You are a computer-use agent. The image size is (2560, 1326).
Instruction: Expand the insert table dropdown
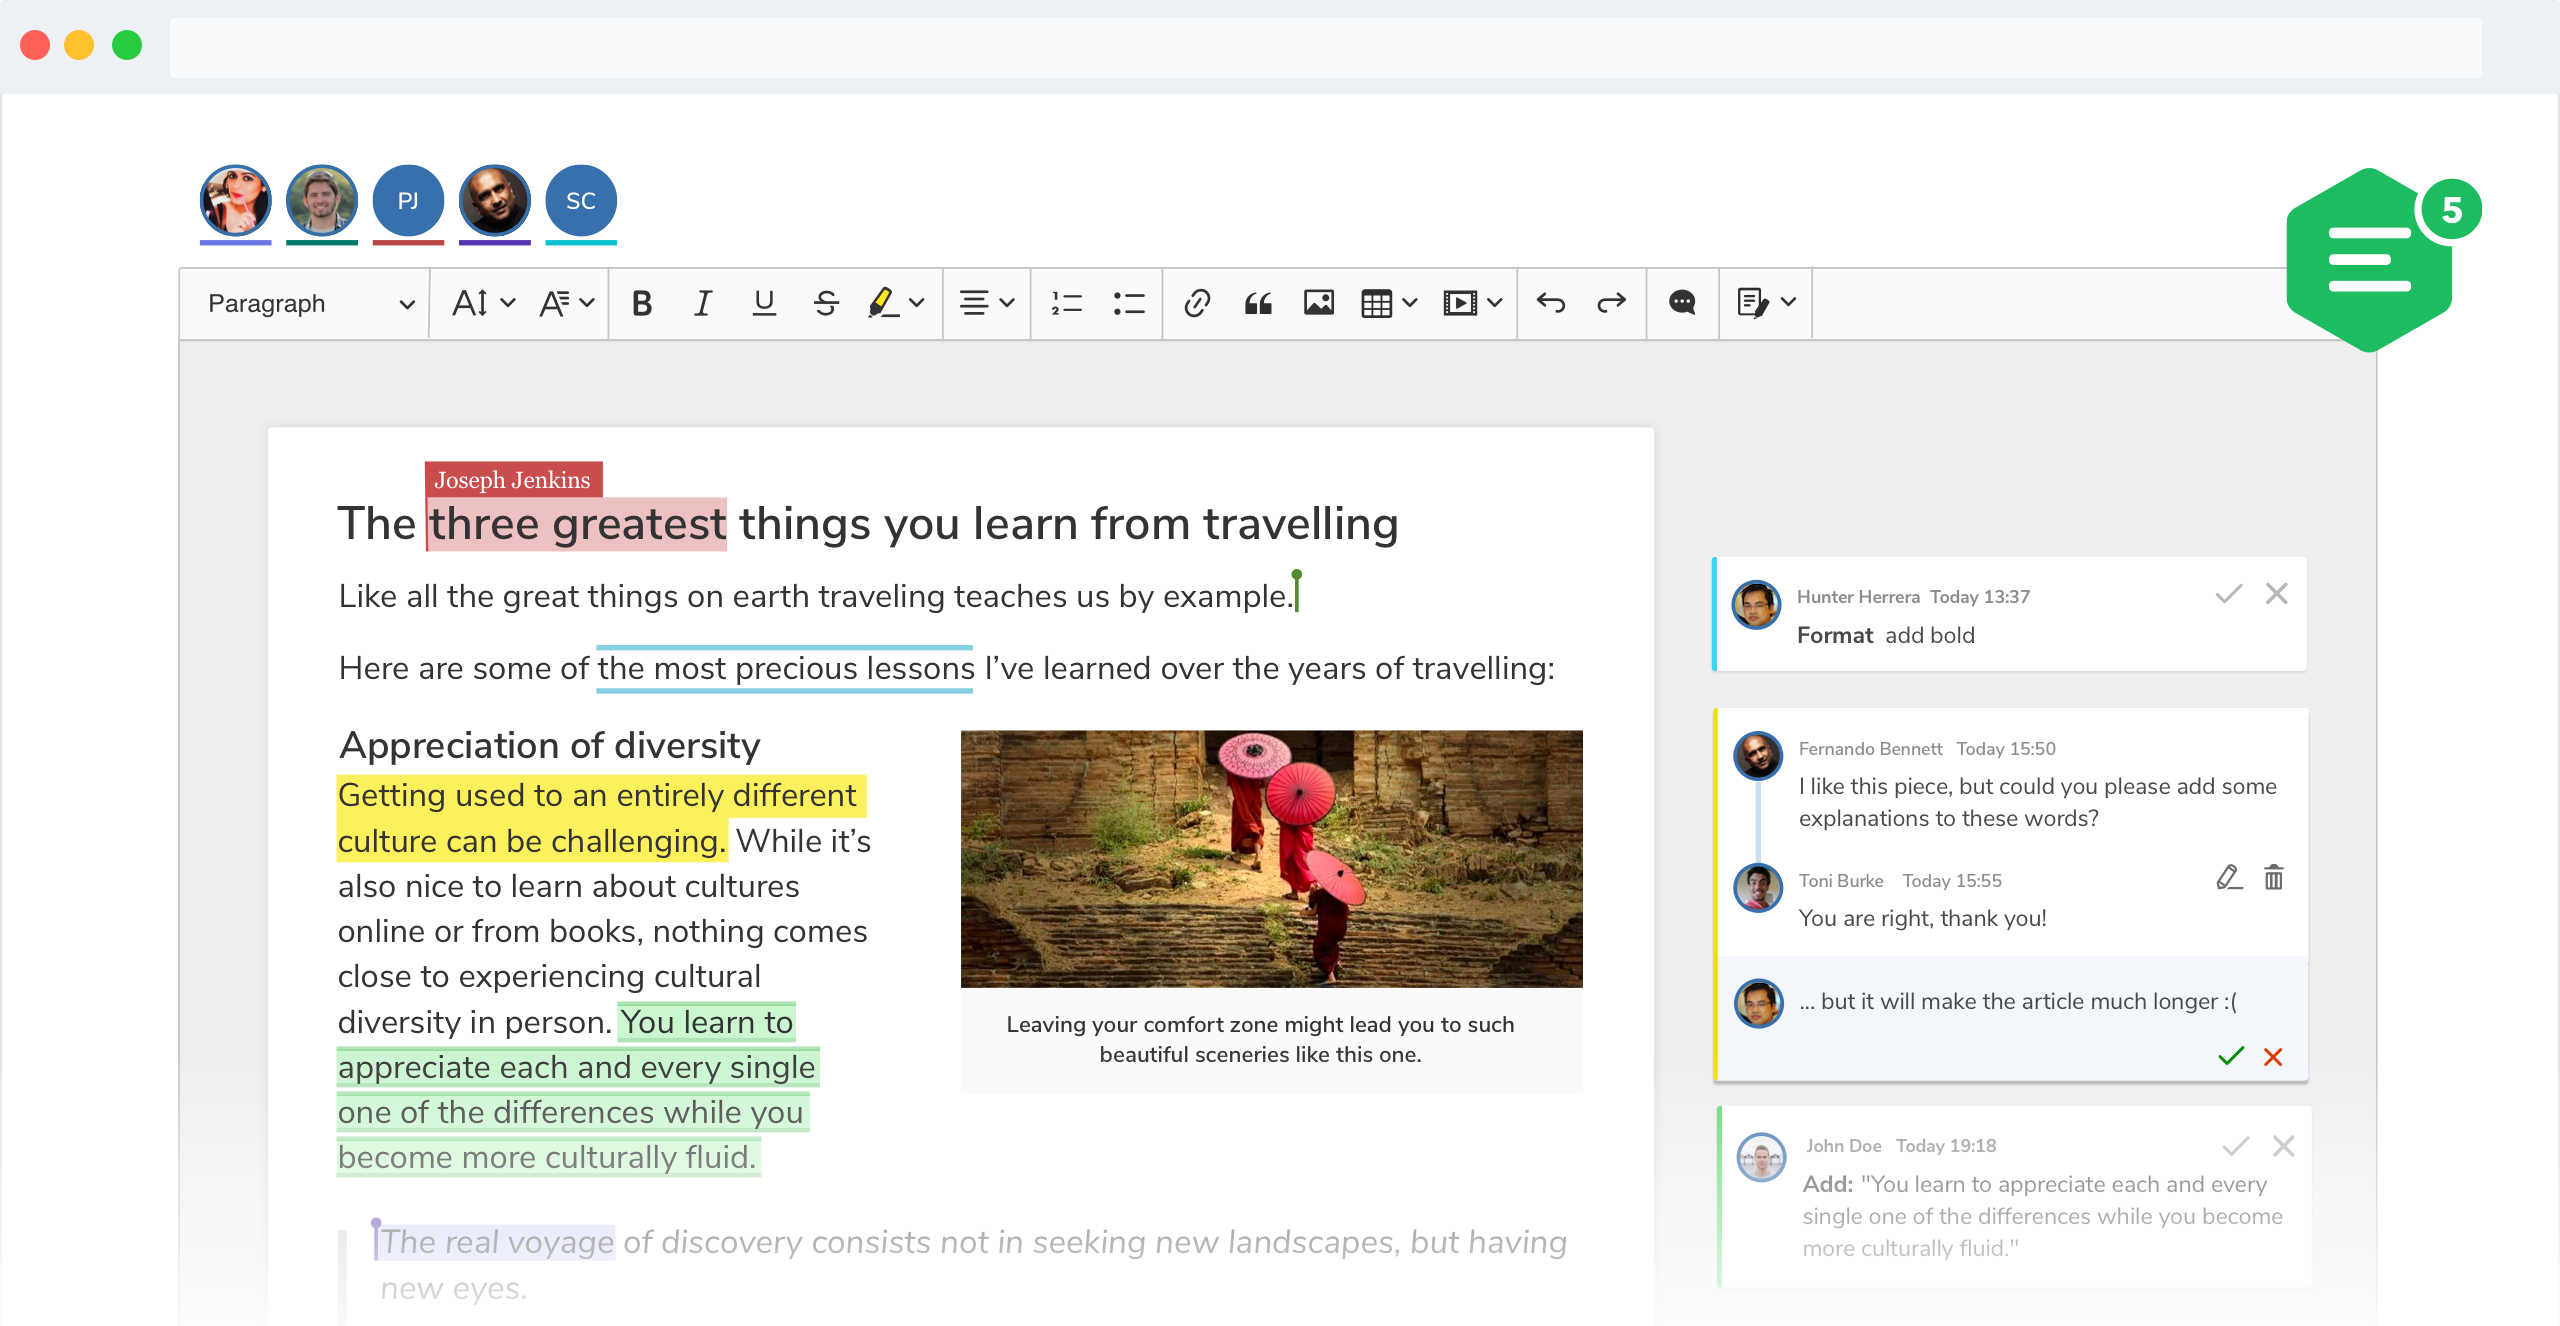point(1410,303)
